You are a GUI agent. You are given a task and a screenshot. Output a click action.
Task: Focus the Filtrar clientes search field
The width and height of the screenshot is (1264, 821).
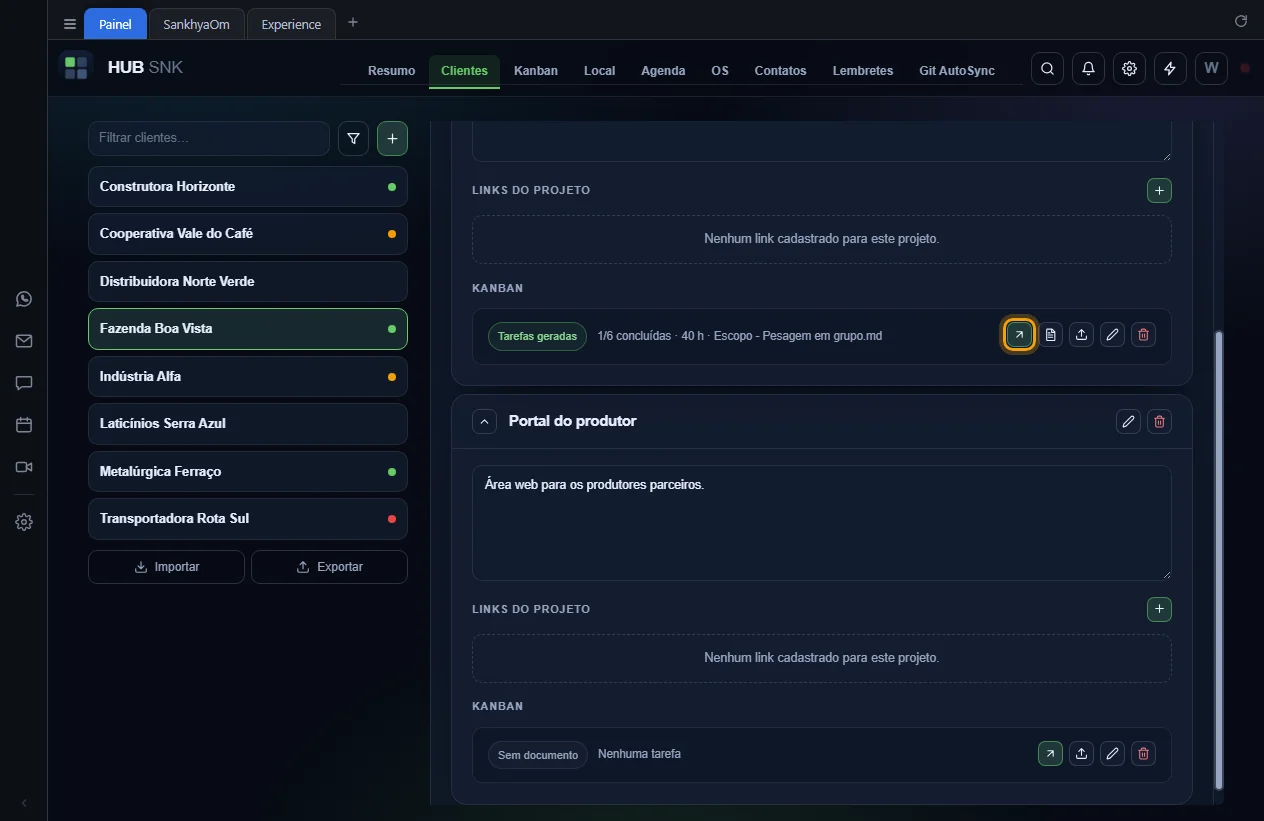[x=209, y=138]
